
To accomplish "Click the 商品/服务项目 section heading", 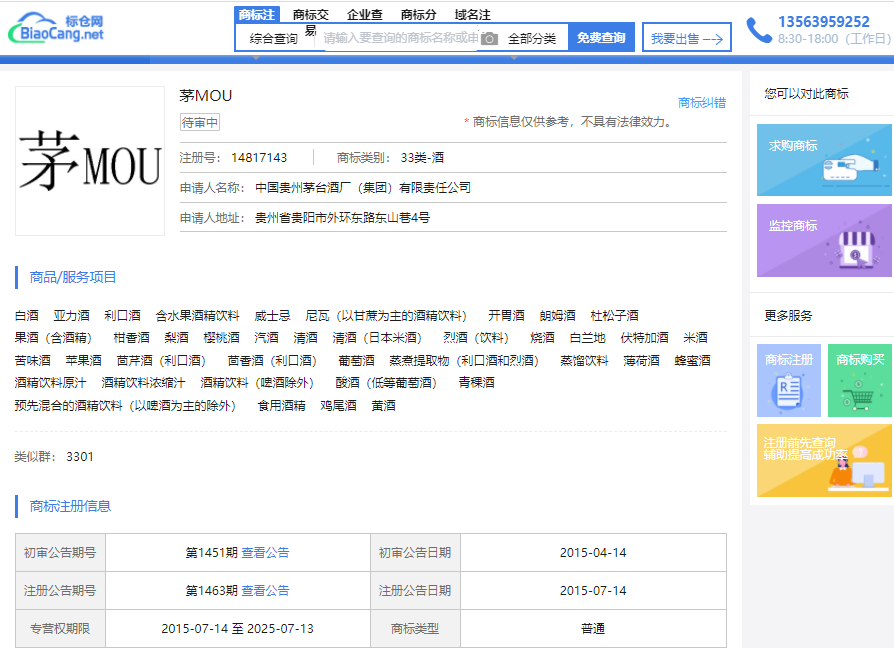I will (72, 278).
